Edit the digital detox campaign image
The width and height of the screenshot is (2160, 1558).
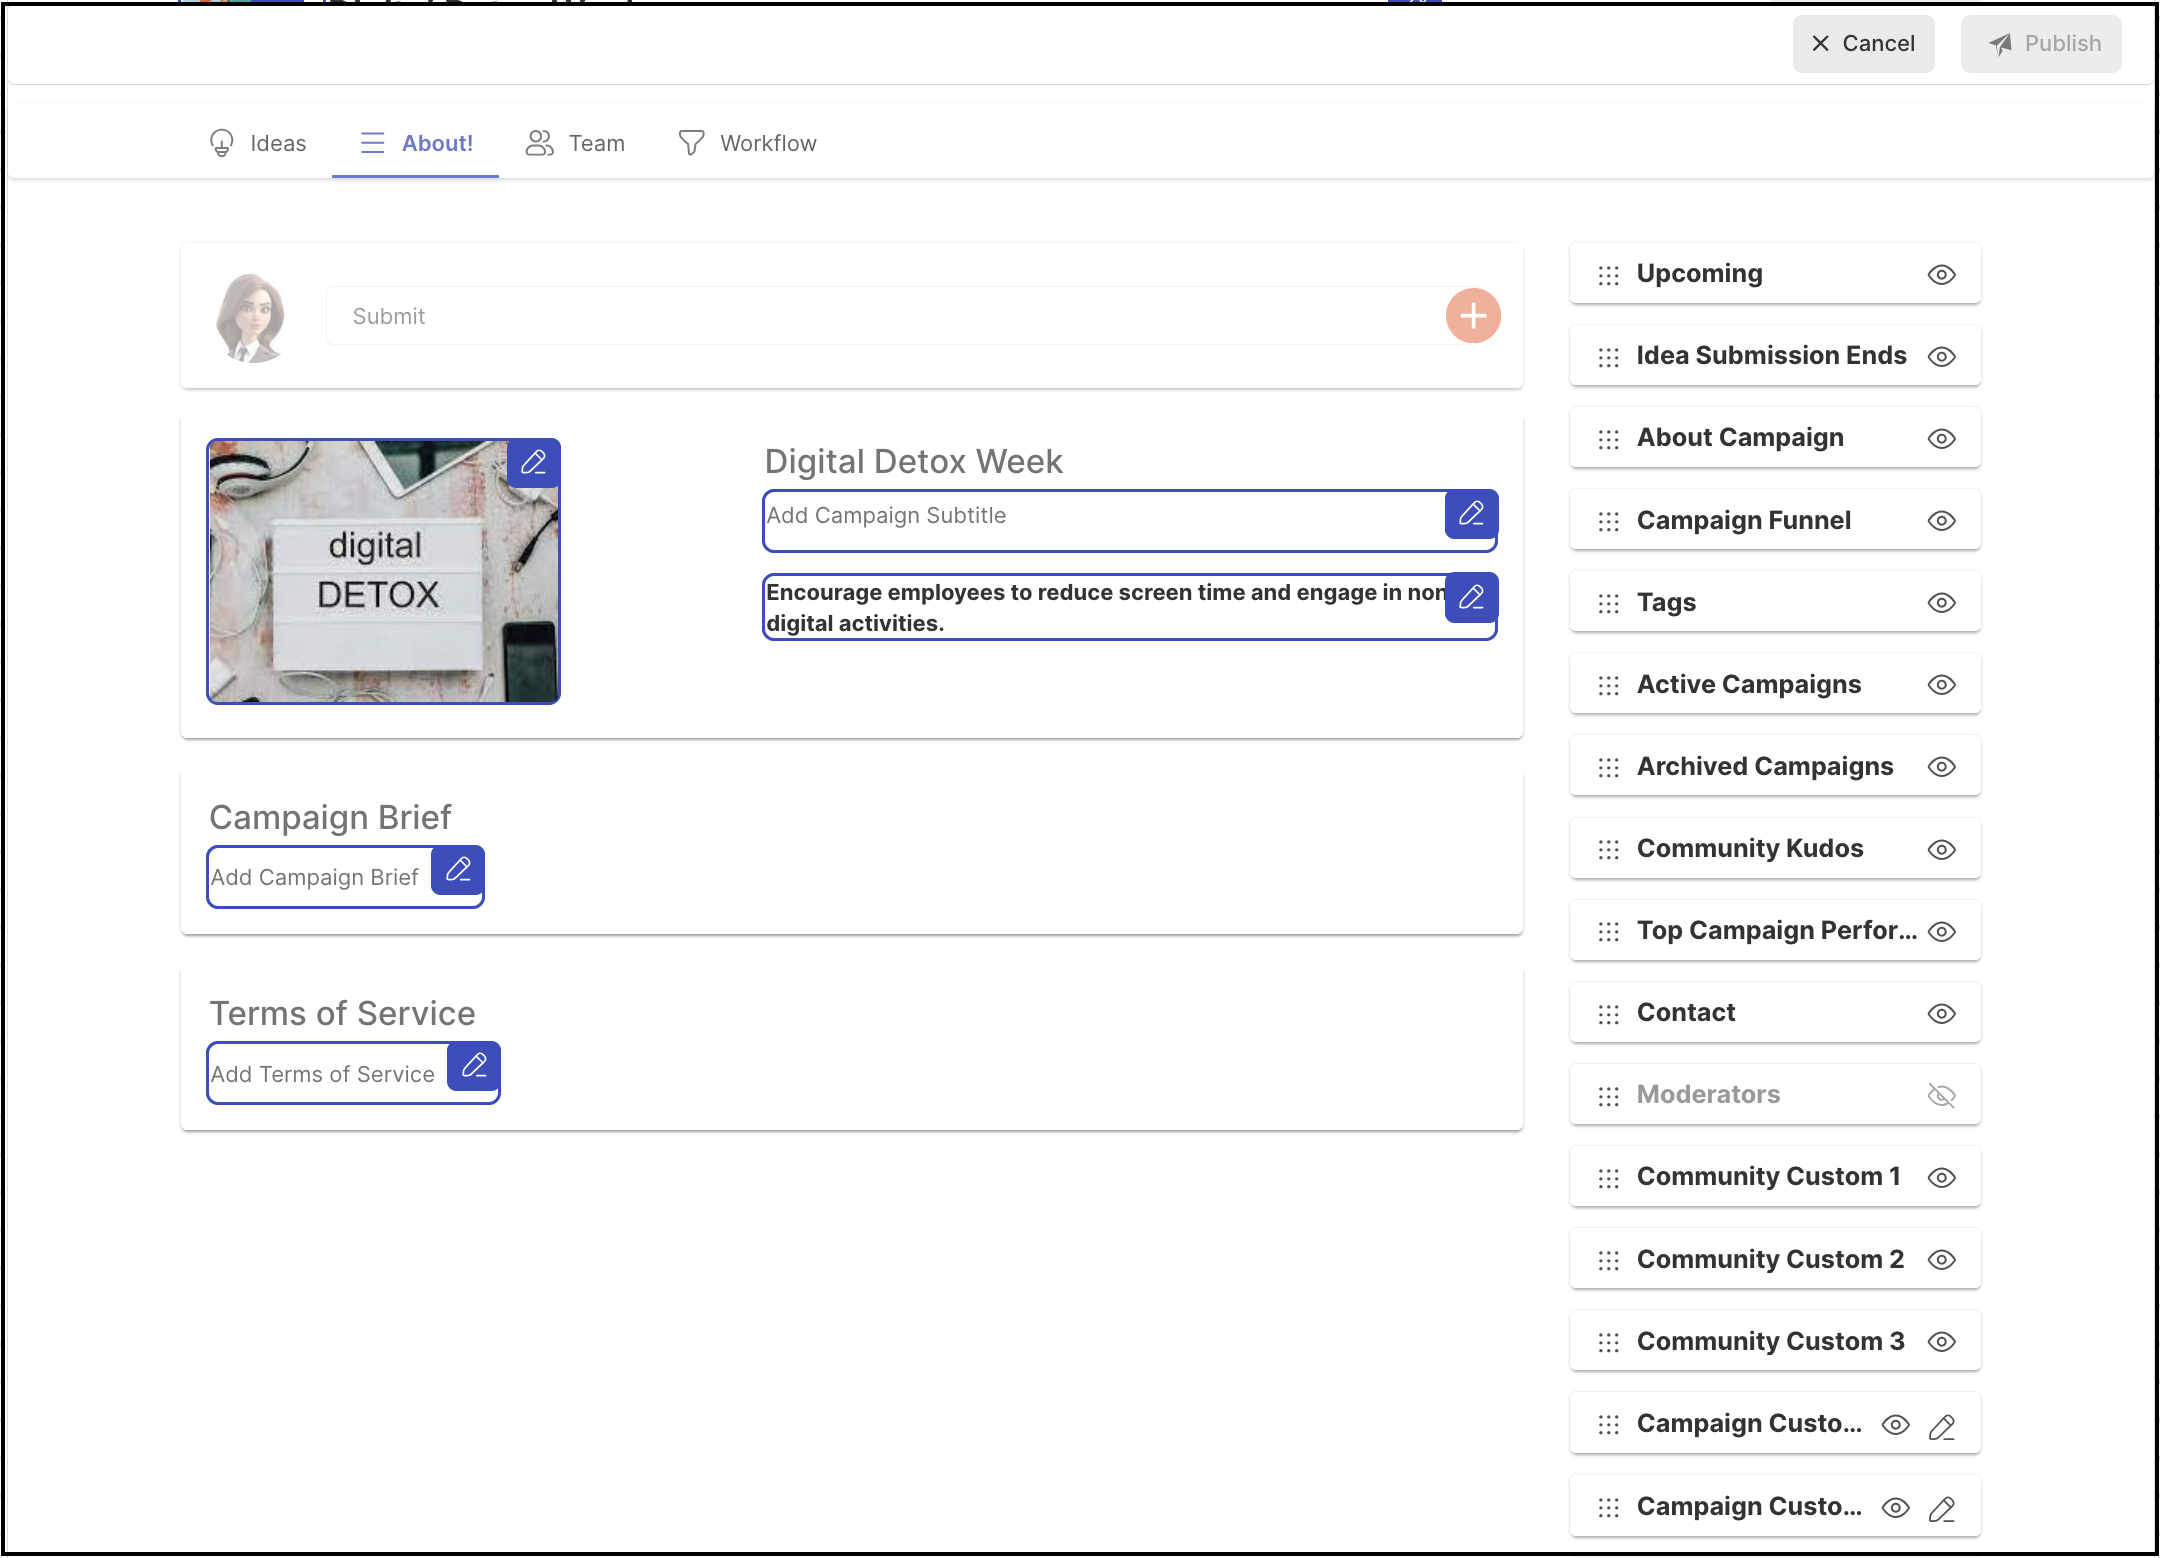tap(534, 463)
